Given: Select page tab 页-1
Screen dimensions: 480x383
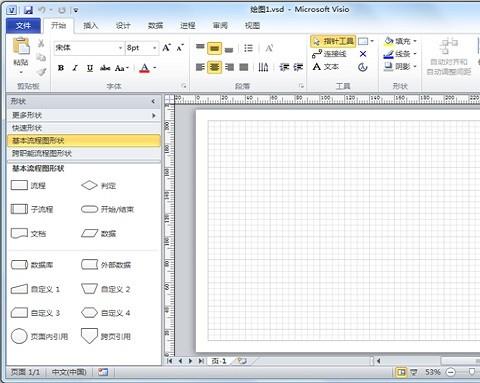Looking at the screenshot, I should click(x=219, y=361).
